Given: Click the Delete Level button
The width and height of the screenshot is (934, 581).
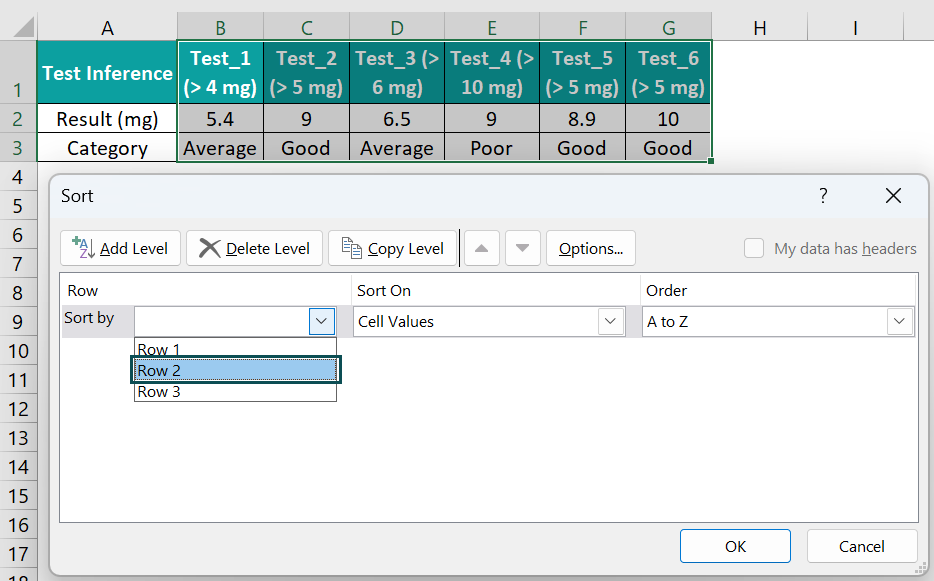Looking at the screenshot, I should [254, 248].
